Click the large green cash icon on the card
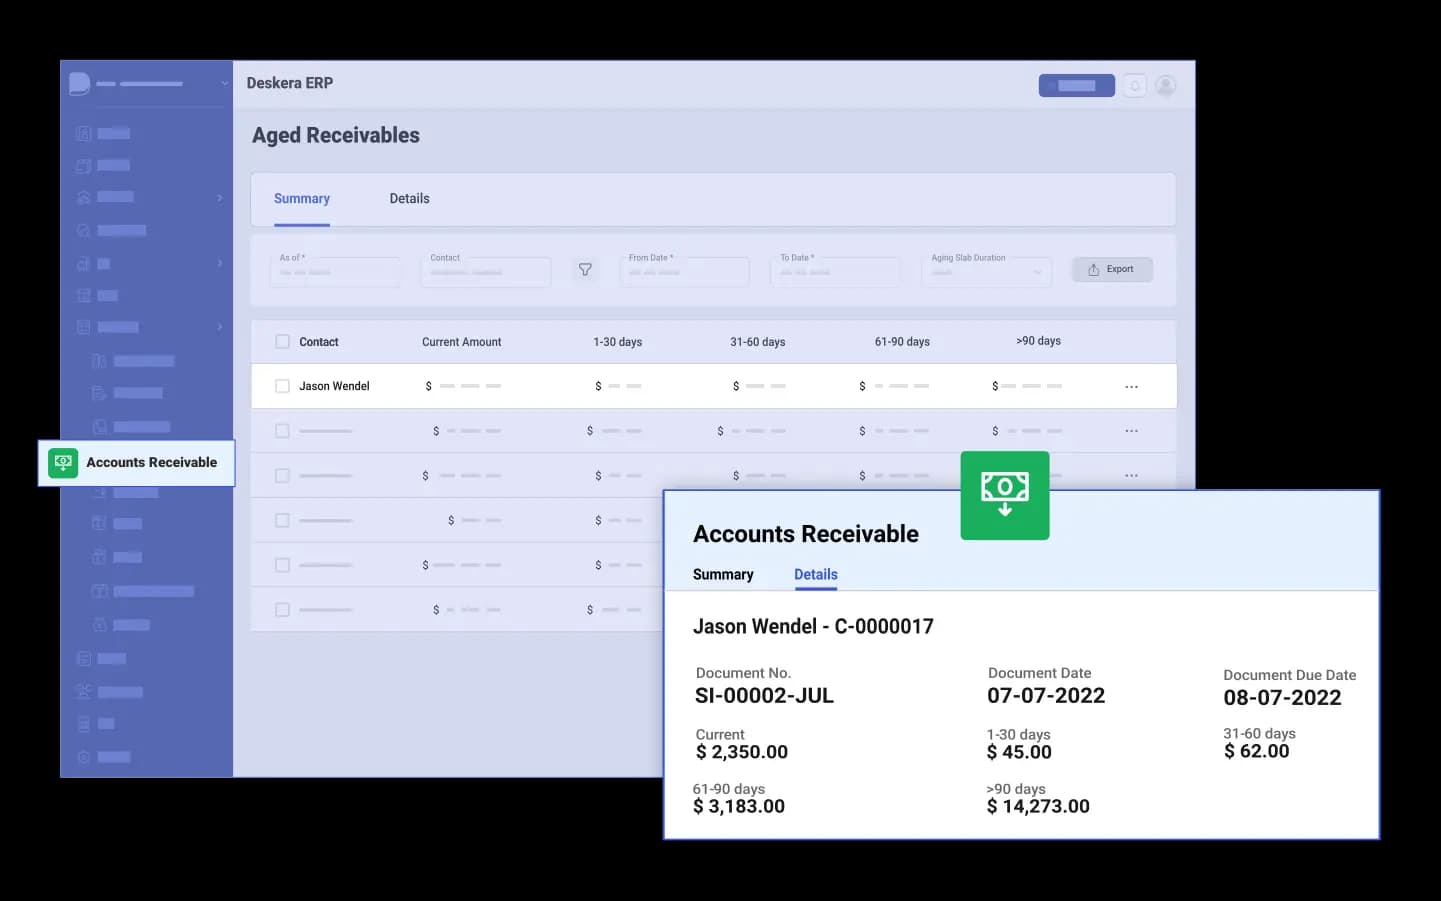The width and height of the screenshot is (1441, 901). point(1005,495)
